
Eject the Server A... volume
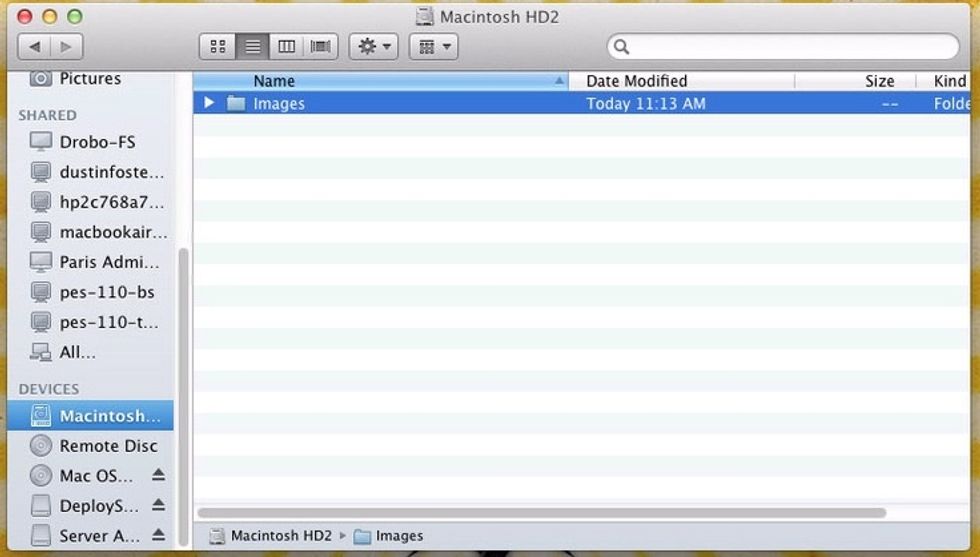click(x=158, y=536)
